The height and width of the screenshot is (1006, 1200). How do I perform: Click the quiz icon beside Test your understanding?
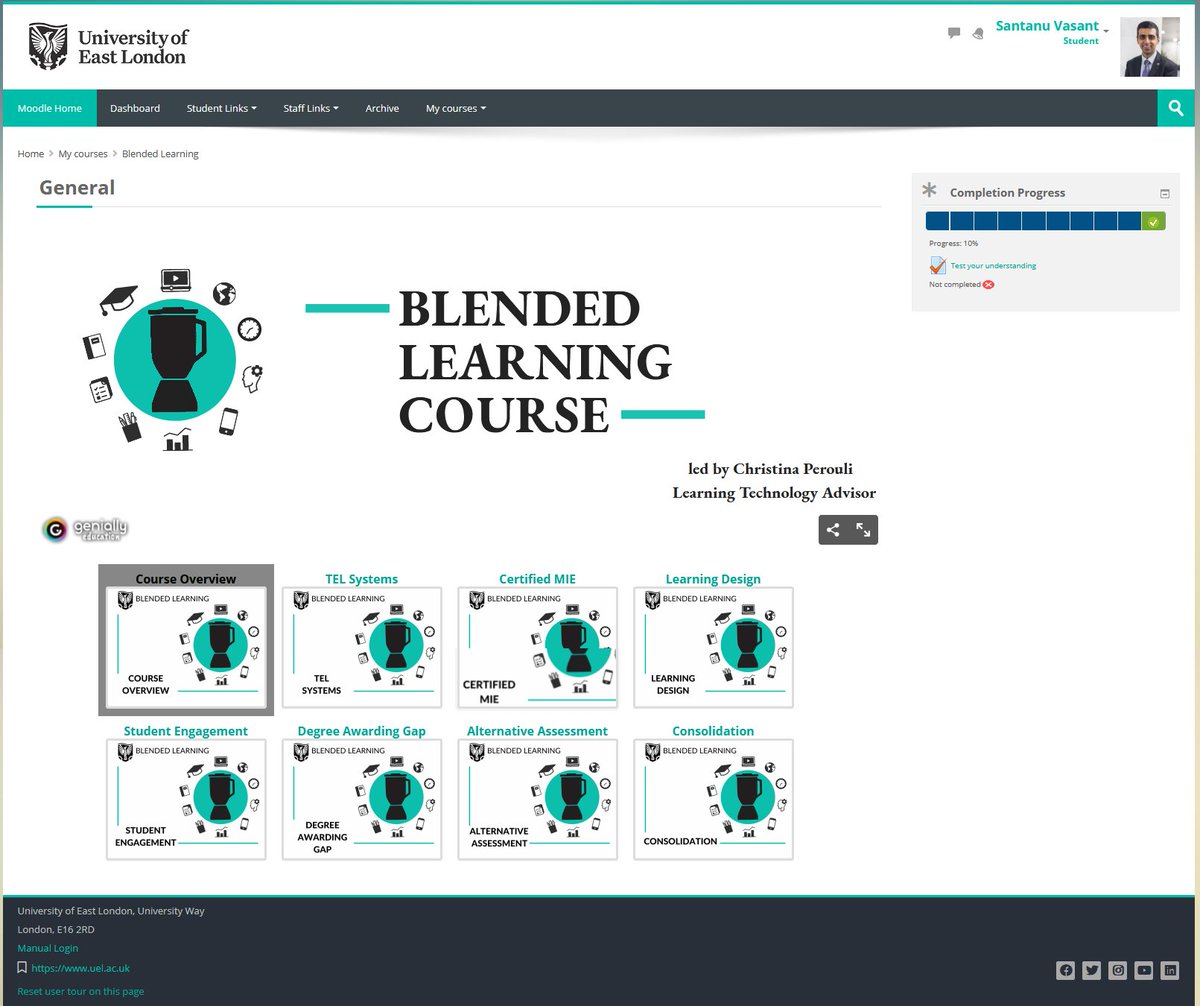click(937, 265)
